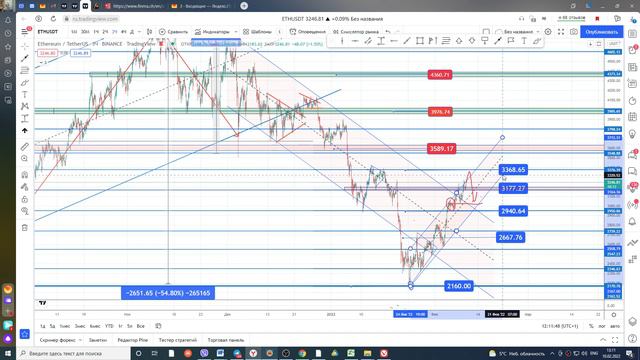Select the 1-day date range
The height and width of the screenshot is (360, 640).
coord(43,326)
